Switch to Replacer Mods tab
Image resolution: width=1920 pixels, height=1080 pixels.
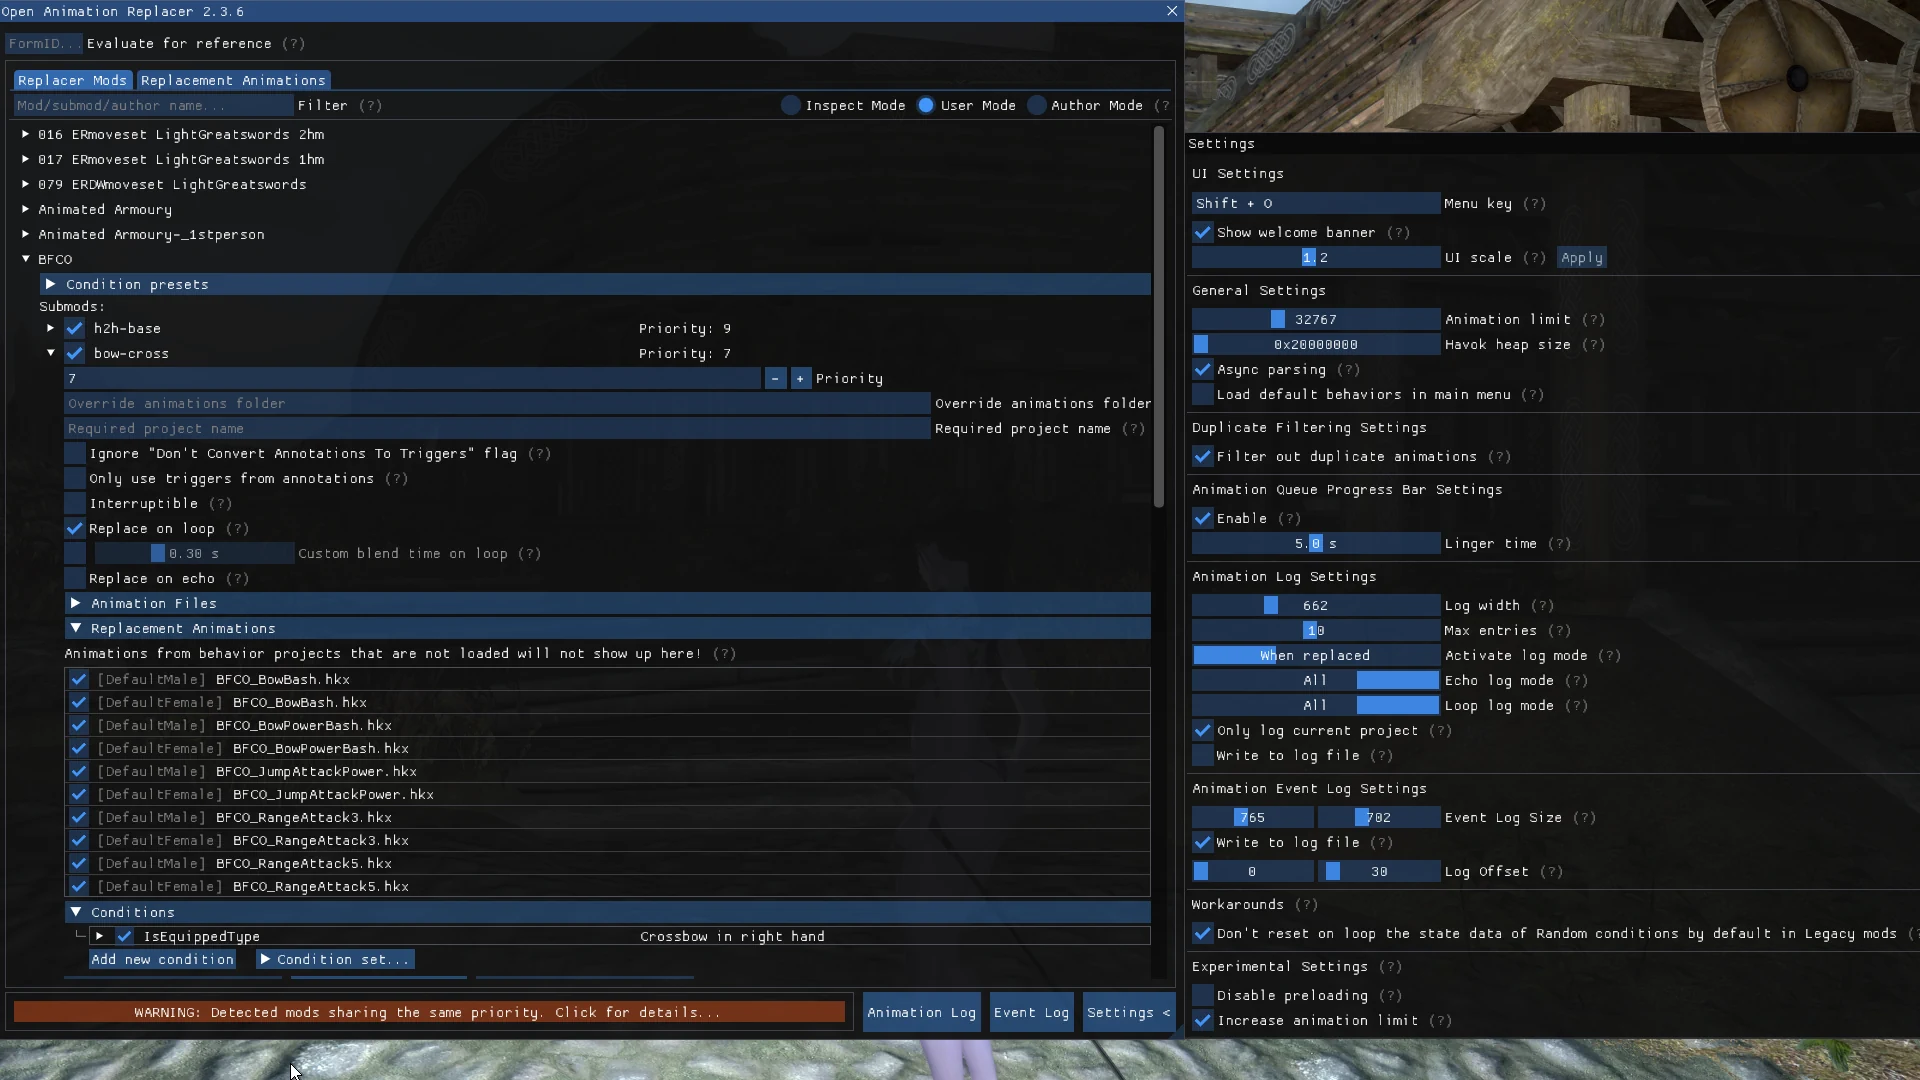click(72, 81)
